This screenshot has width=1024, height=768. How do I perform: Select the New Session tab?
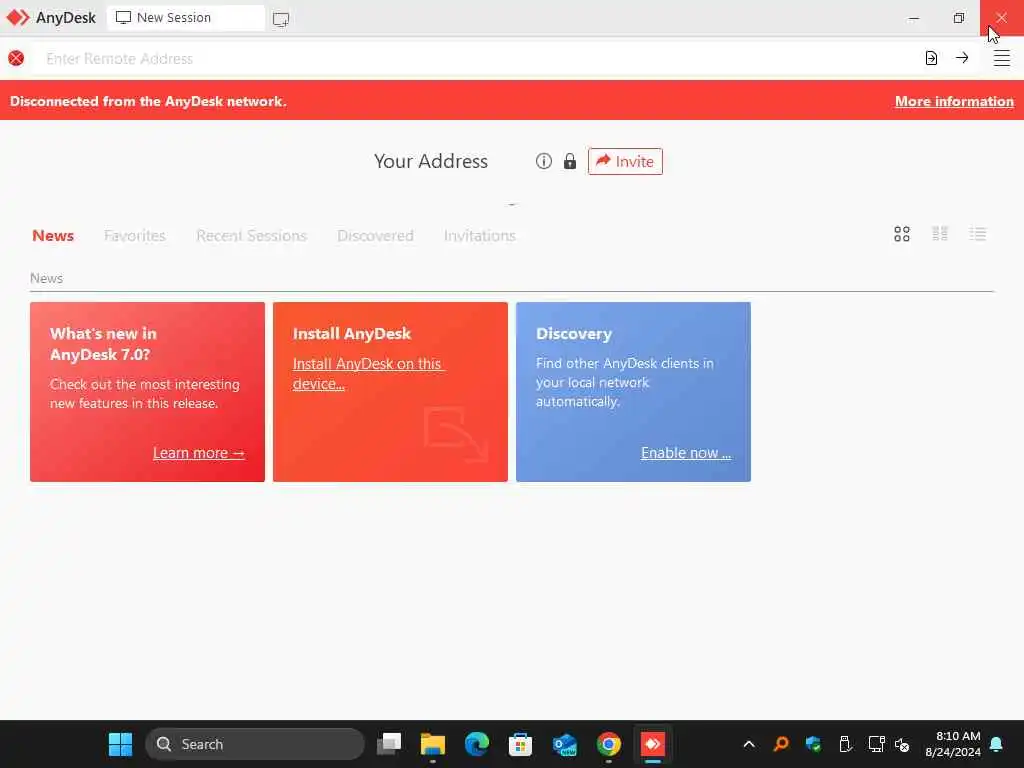tap(186, 18)
